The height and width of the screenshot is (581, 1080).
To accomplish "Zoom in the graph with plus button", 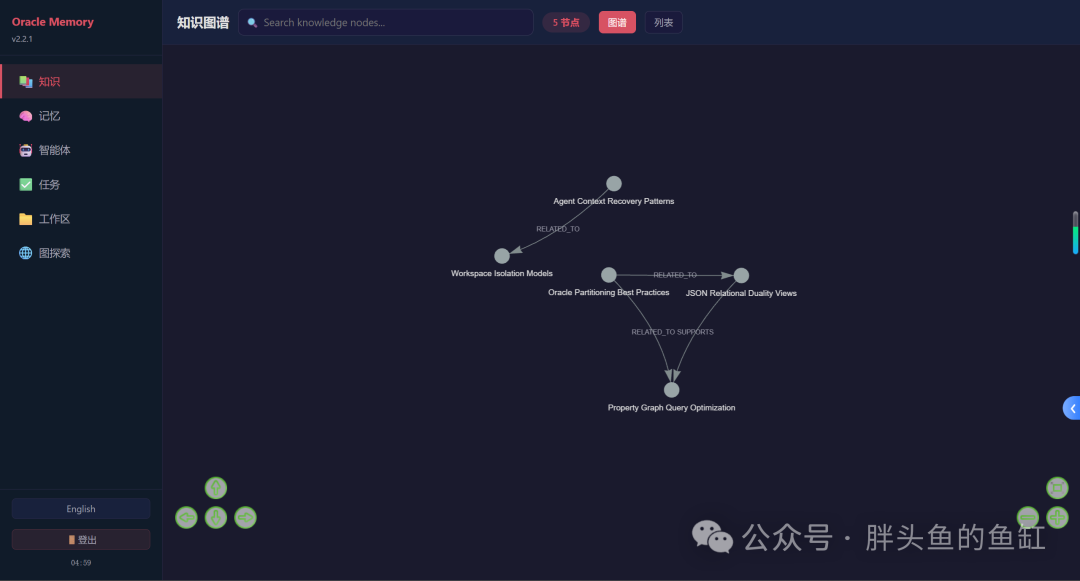I will [x=1057, y=518].
